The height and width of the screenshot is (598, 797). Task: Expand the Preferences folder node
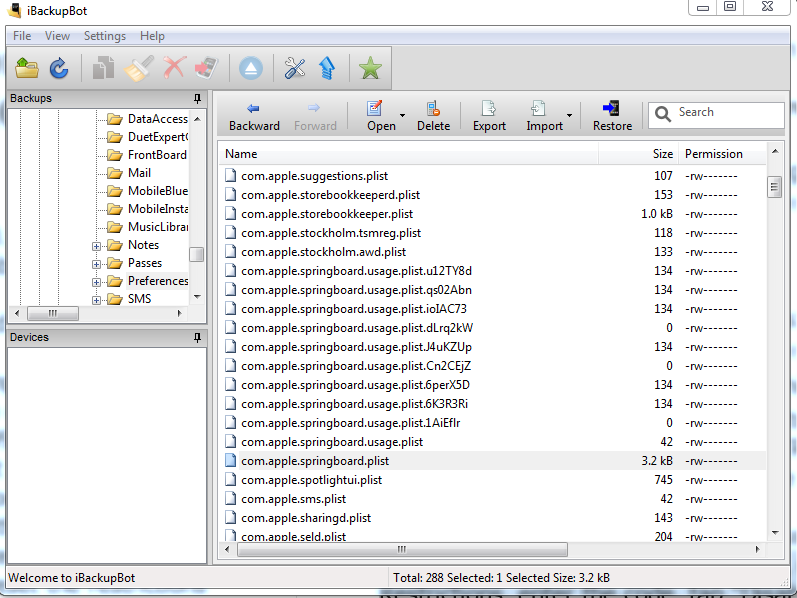[96, 282]
